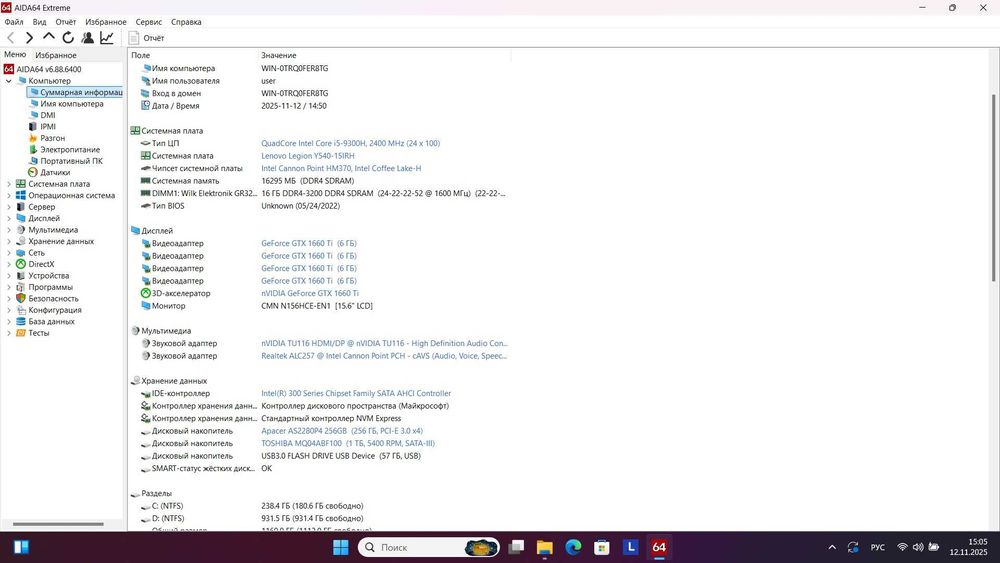Open Intel 300 Series SATA AHCI Controller link
This screenshot has height=563, width=1000.
[356, 393]
